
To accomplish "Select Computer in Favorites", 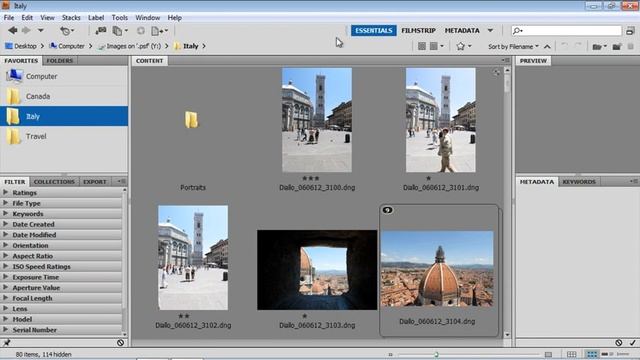I will click(64, 76).
